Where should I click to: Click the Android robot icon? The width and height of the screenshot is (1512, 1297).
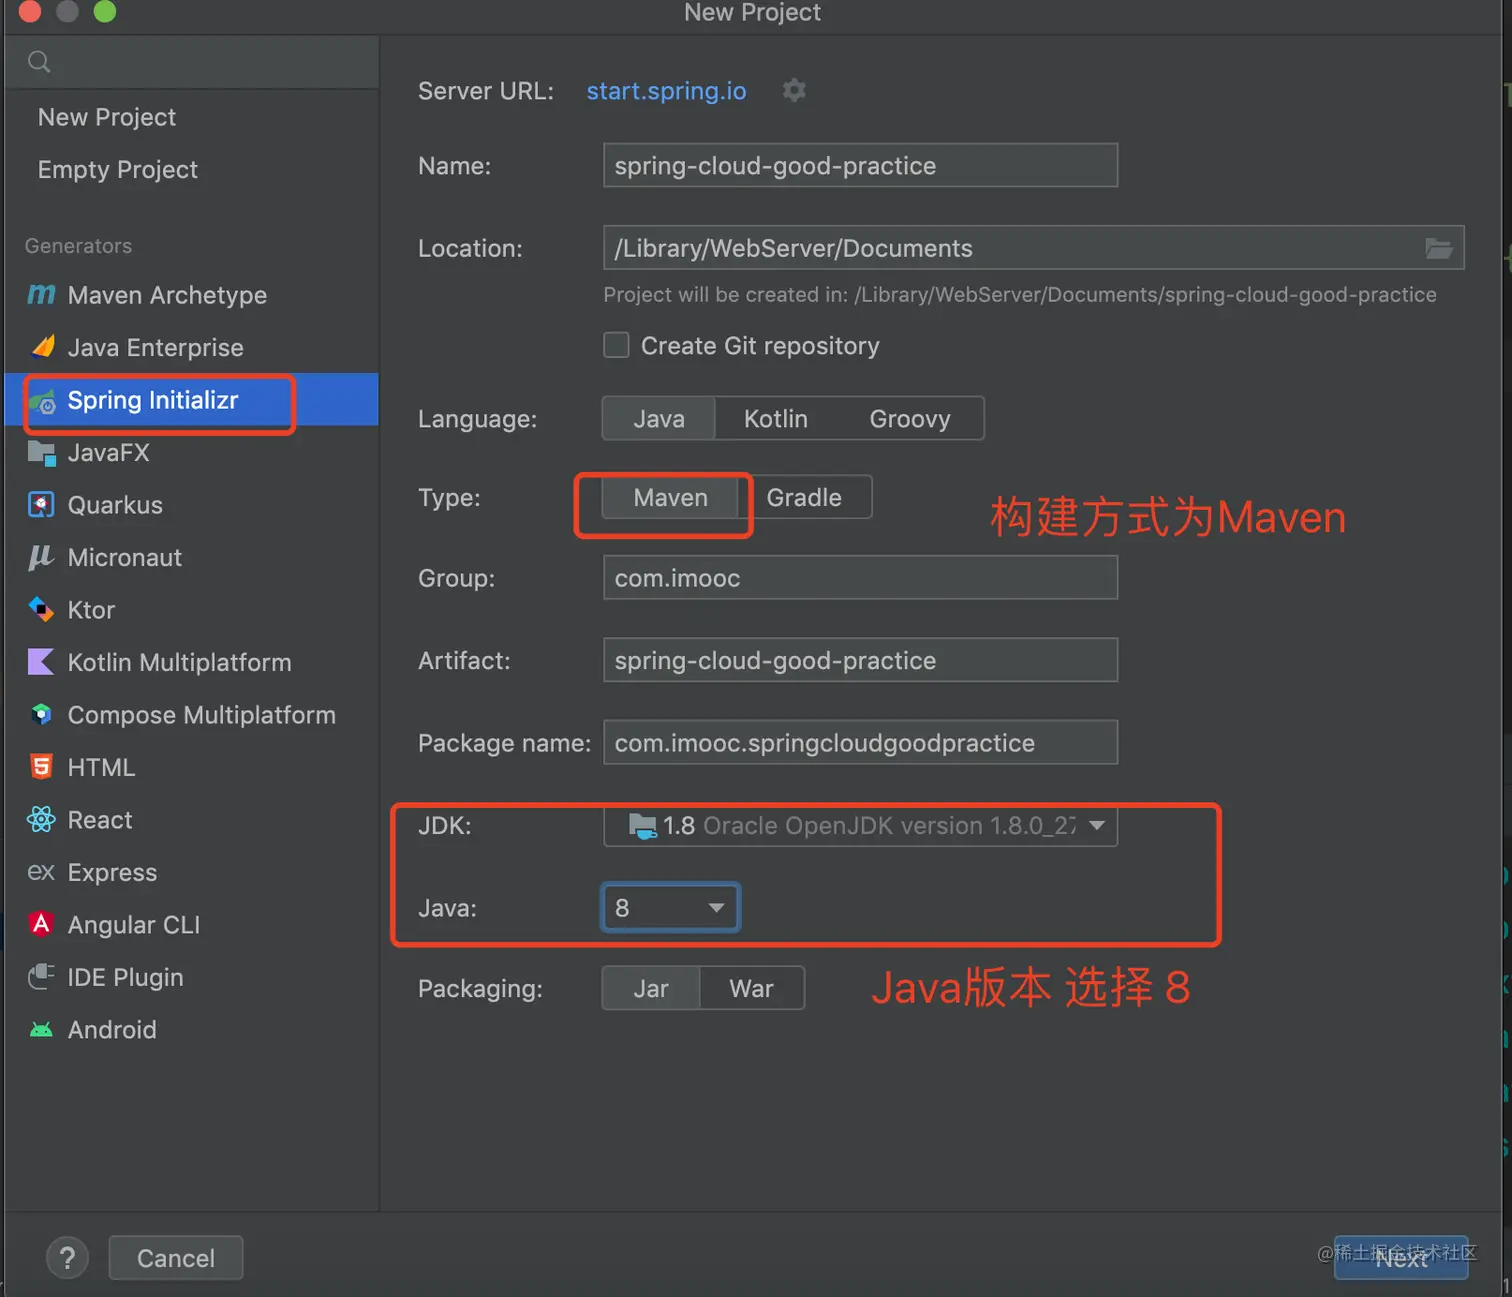(41, 1030)
